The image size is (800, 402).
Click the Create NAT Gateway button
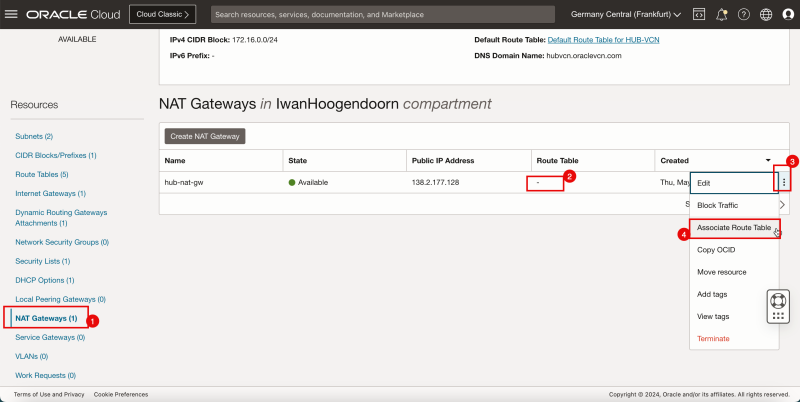tap(204, 136)
